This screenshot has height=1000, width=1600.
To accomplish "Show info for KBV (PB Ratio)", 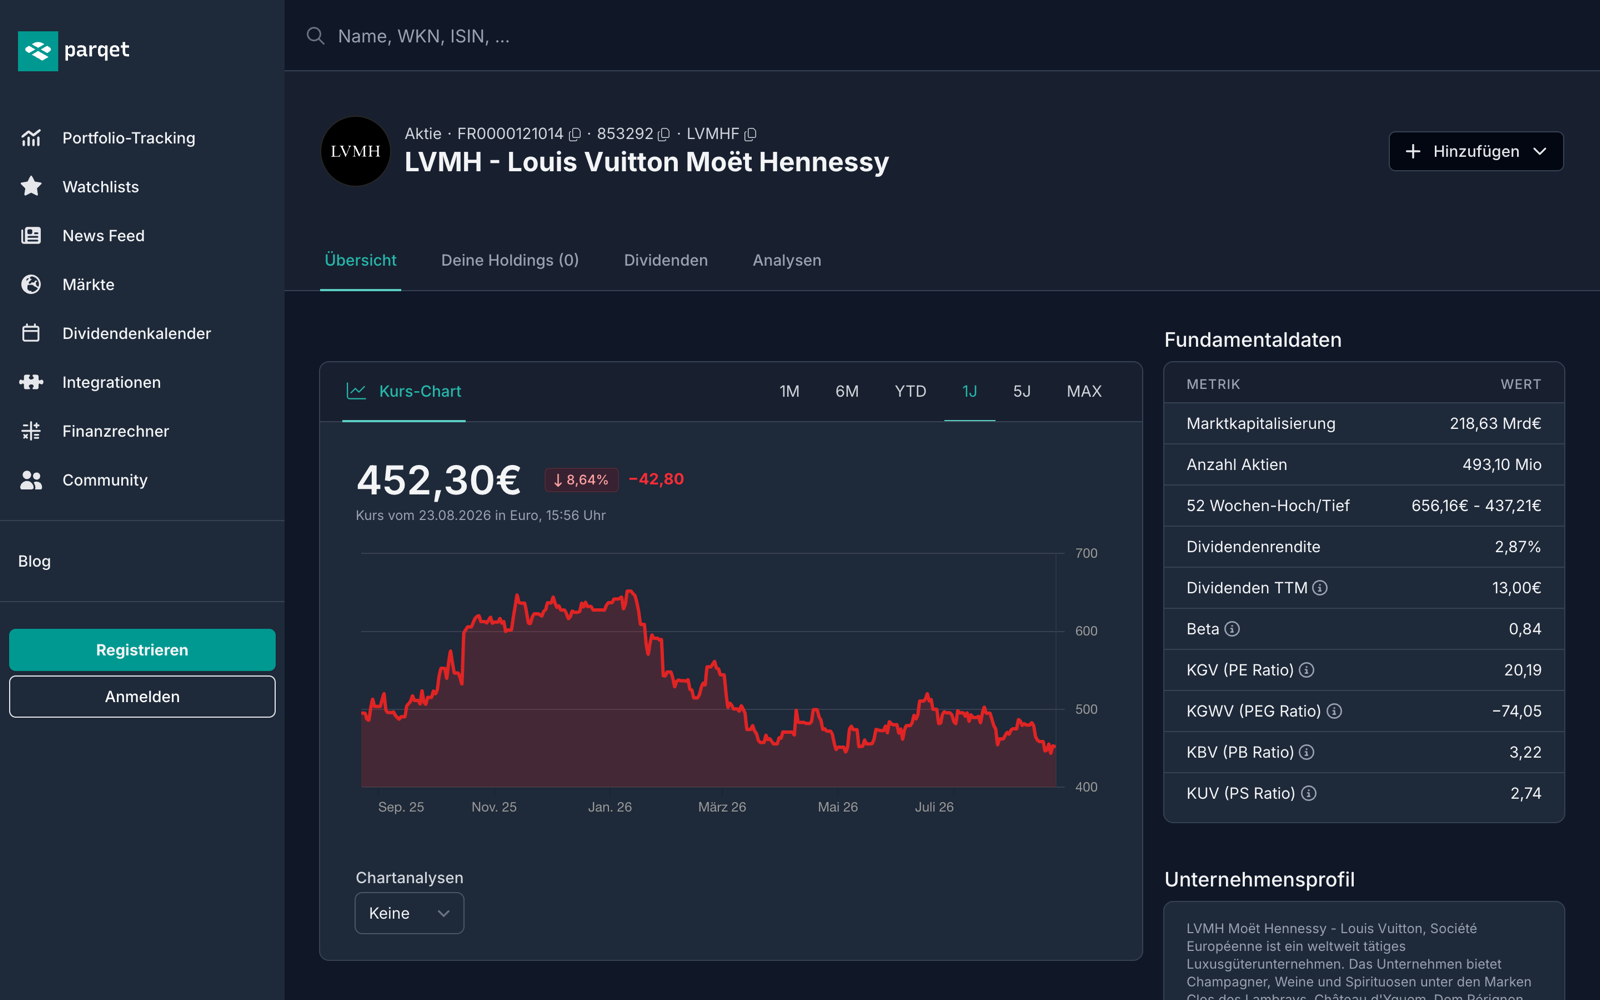I will click(1307, 752).
